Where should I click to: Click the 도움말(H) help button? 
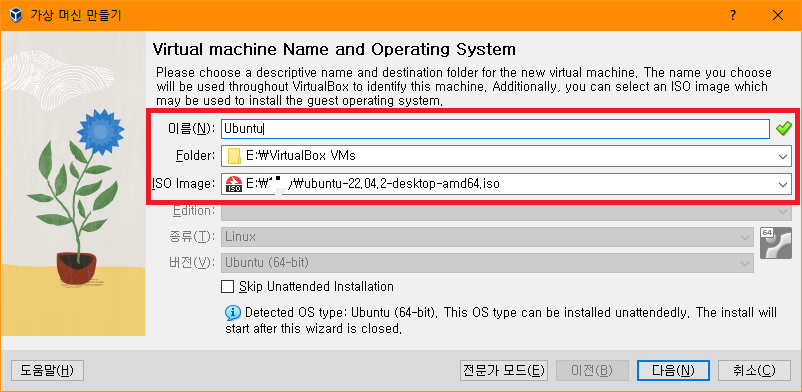pos(47,370)
